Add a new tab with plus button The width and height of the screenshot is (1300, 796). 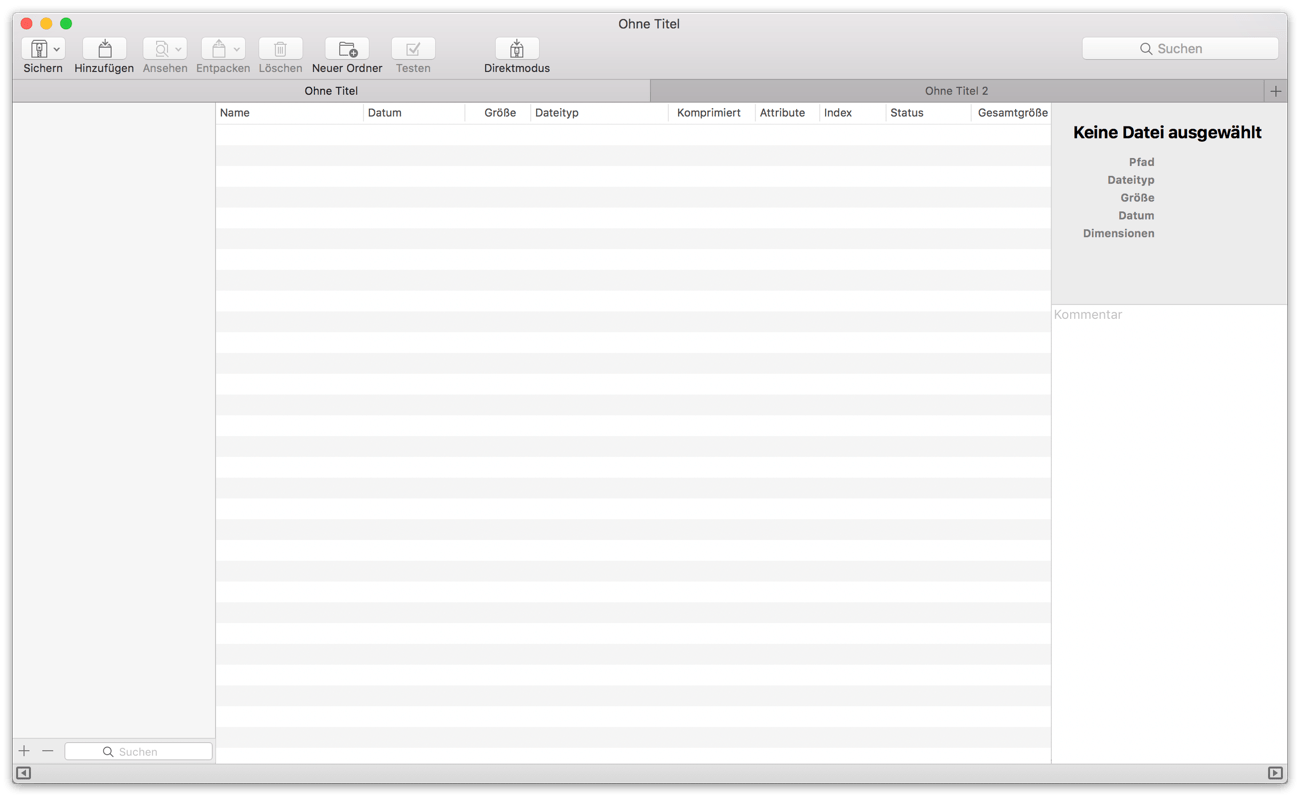click(x=1275, y=91)
